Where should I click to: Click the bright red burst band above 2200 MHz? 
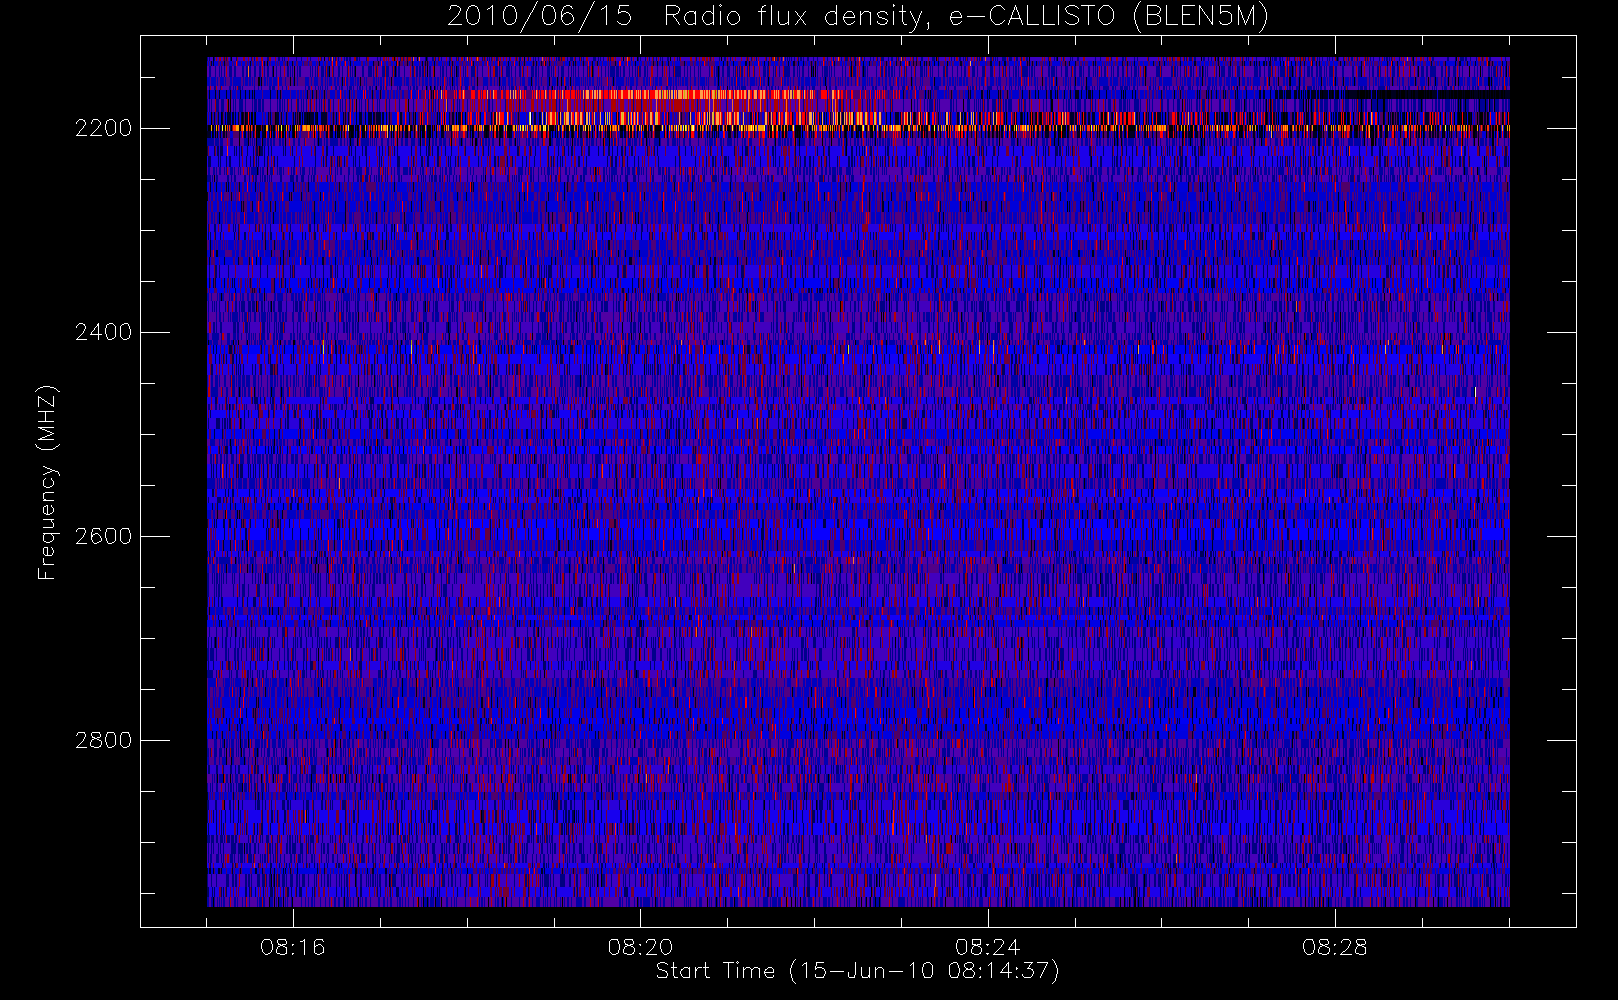660,95
